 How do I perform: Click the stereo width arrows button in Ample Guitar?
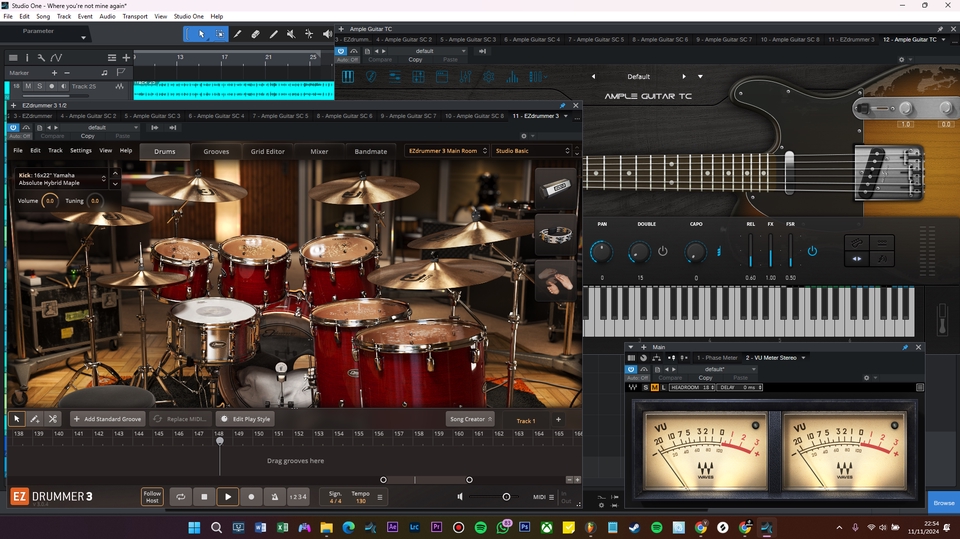pyautogui.click(x=857, y=258)
